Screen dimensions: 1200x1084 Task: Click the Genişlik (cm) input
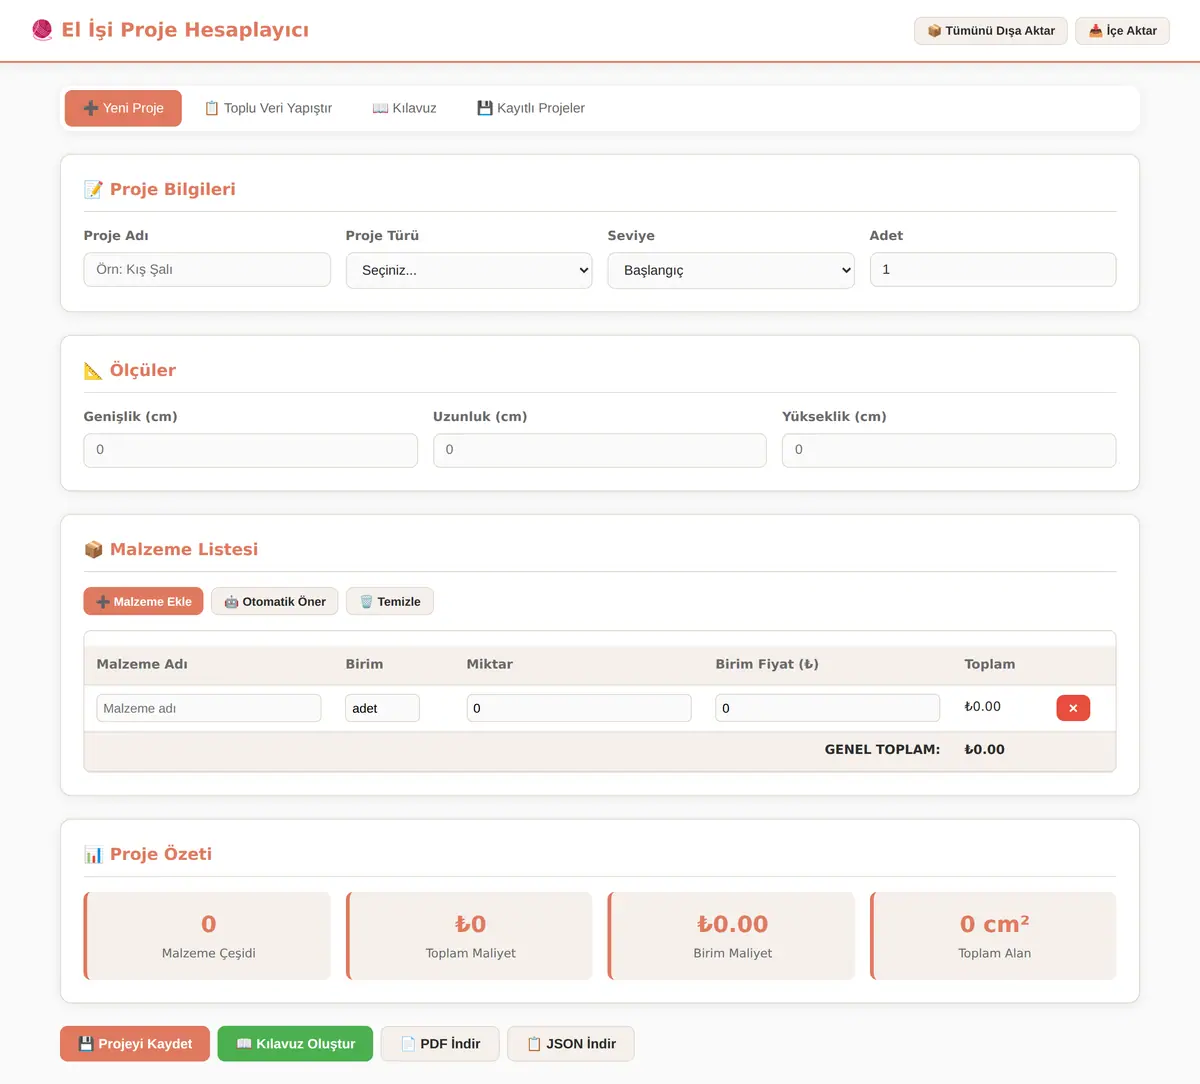coord(251,450)
